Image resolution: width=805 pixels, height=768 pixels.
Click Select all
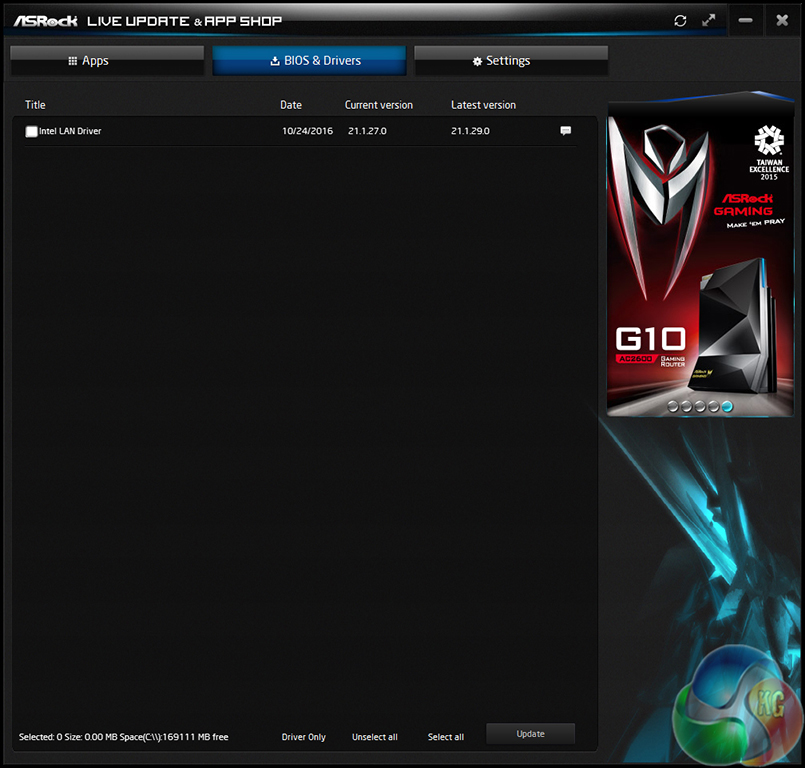click(x=446, y=737)
